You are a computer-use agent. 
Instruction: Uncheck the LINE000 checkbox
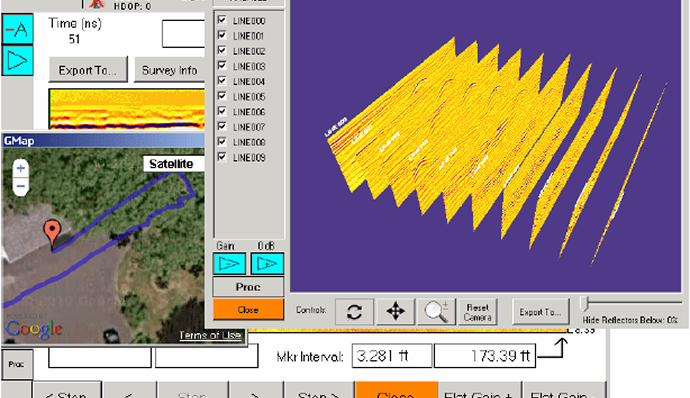pyautogui.click(x=222, y=20)
